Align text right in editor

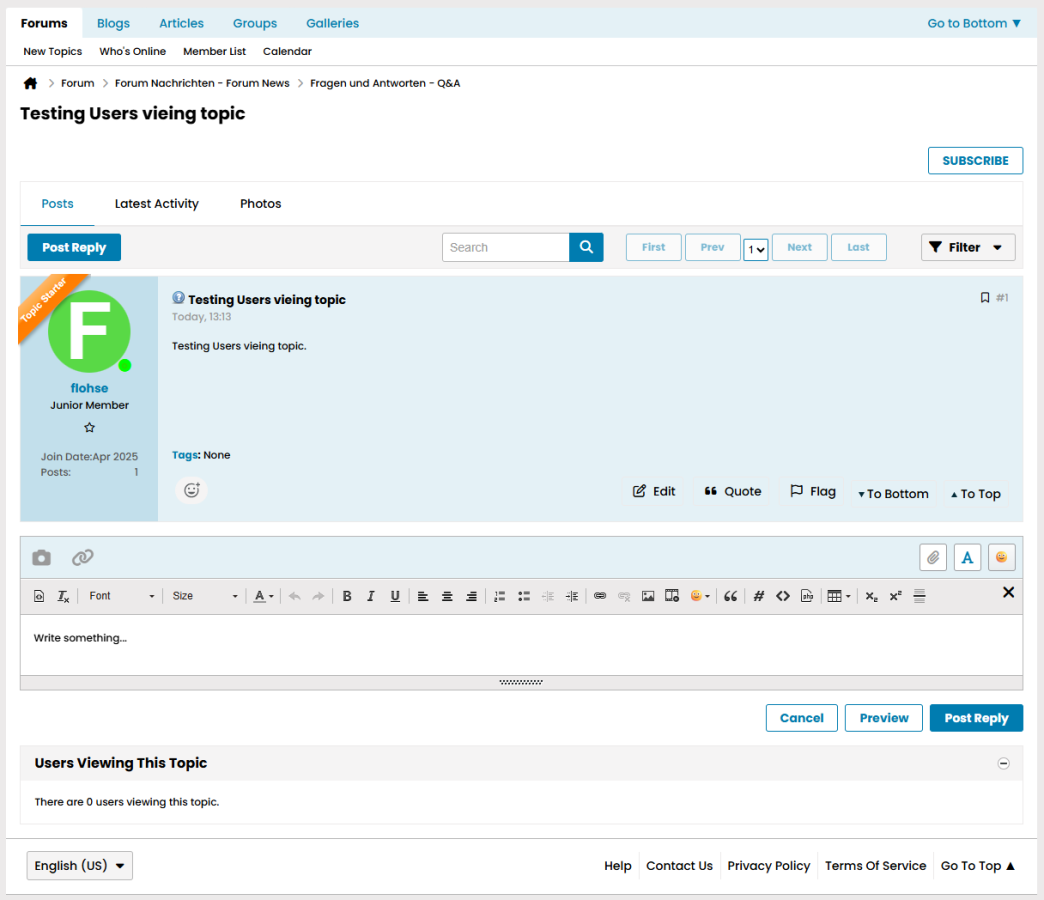(471, 596)
